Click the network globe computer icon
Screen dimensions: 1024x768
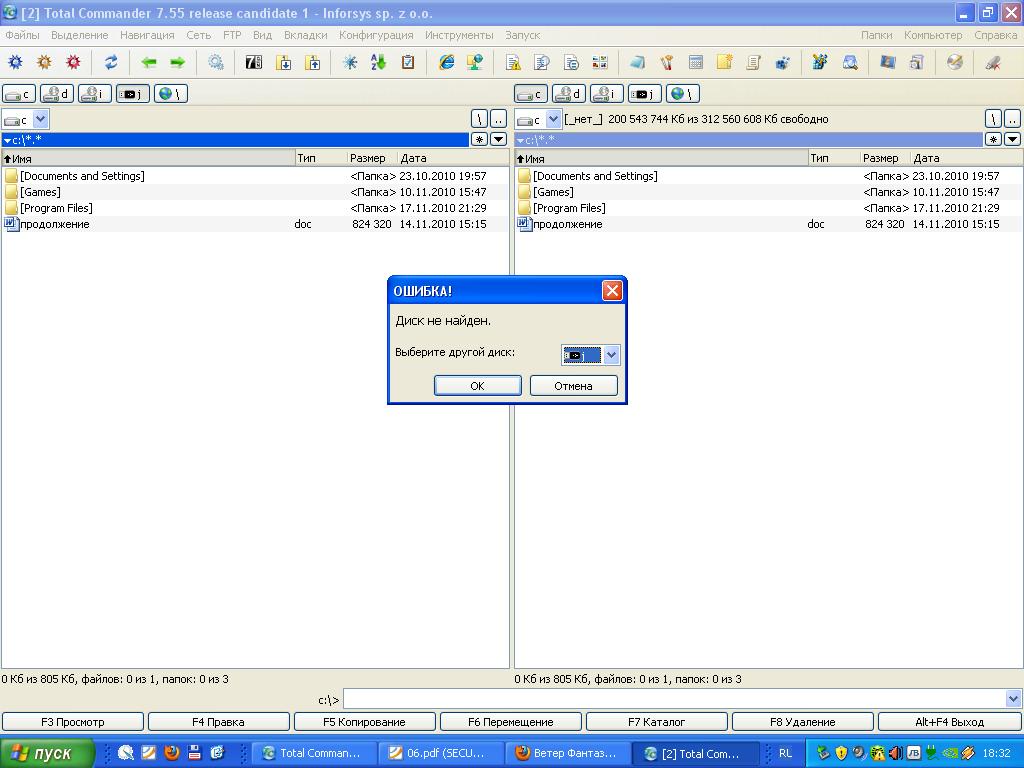pyautogui.click(x=475, y=63)
